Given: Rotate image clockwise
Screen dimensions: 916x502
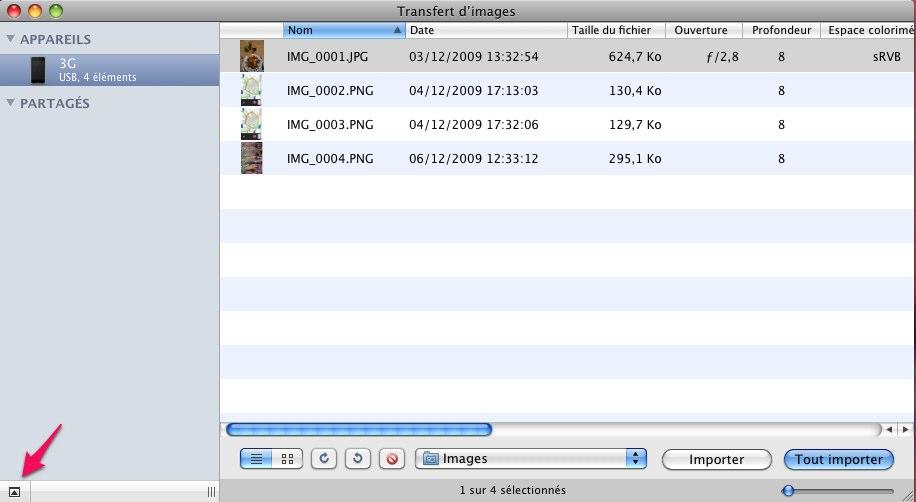Looking at the screenshot, I should [x=324, y=459].
